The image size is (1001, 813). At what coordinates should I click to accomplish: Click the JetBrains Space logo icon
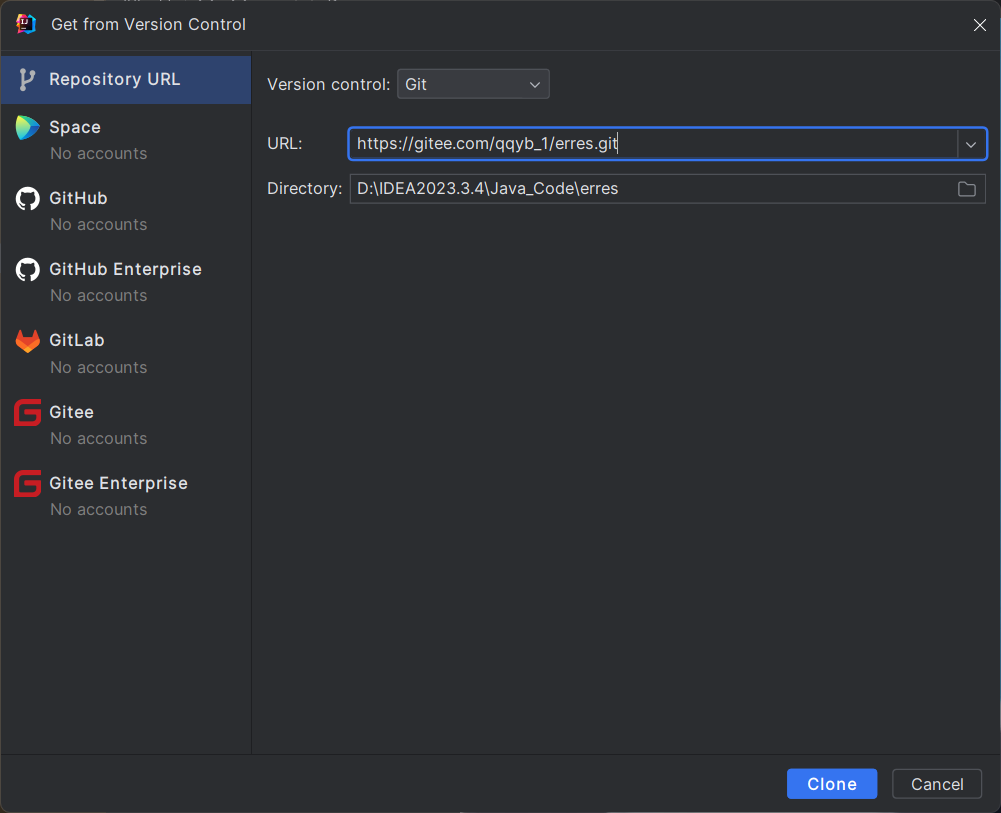tap(27, 128)
